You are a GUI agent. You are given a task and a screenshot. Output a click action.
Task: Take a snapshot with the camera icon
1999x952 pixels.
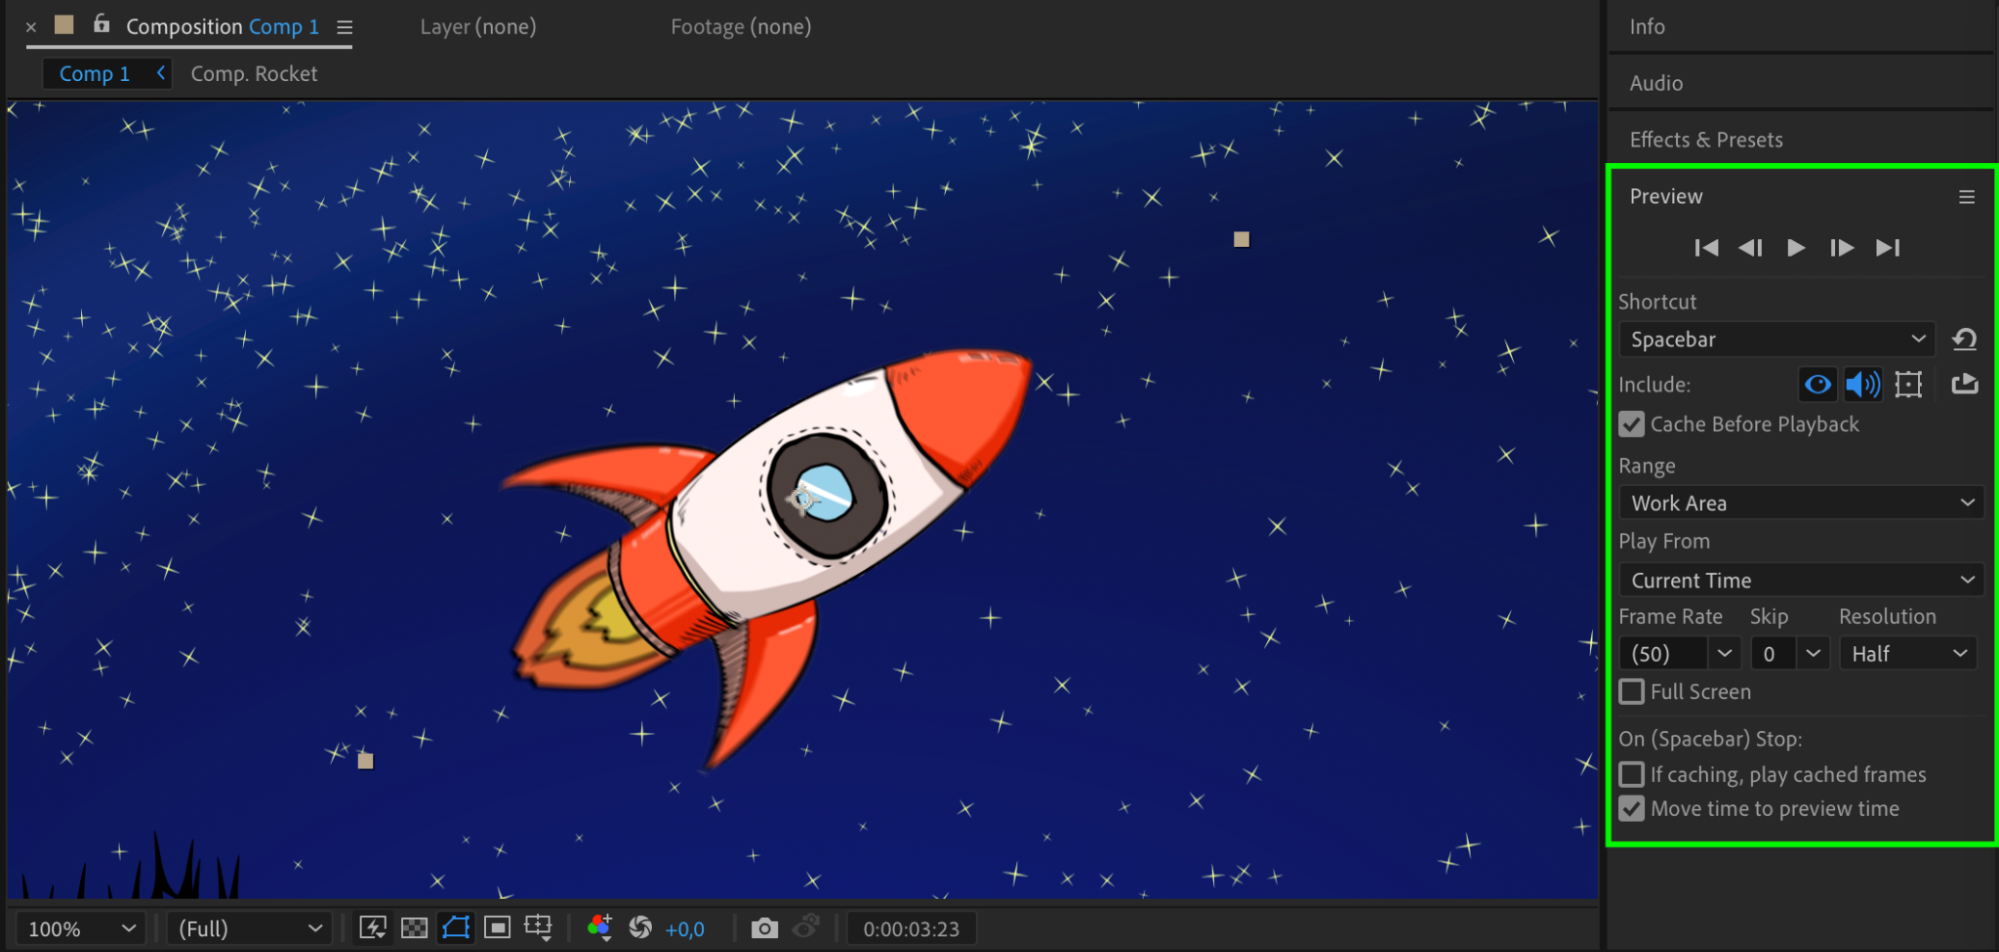(764, 929)
